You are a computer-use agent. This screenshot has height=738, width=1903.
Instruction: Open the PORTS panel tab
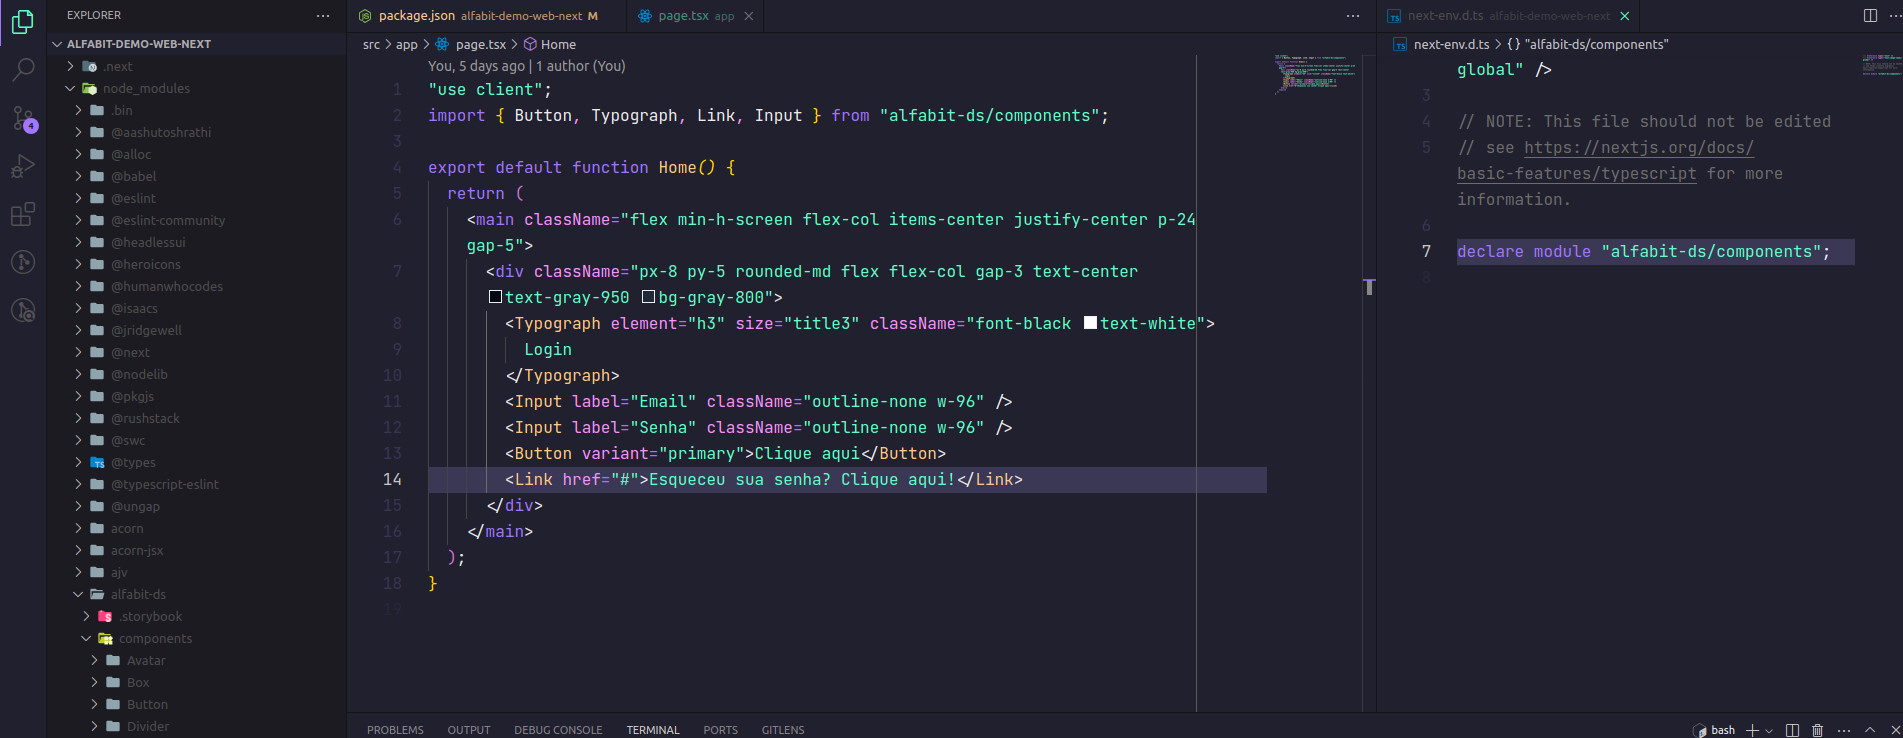pyautogui.click(x=720, y=730)
